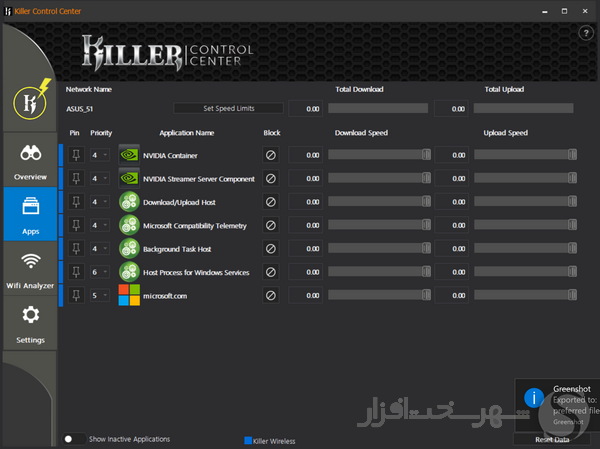This screenshot has width=600, height=449.
Task: Click the Set Speed Limits button
Action: click(228, 108)
